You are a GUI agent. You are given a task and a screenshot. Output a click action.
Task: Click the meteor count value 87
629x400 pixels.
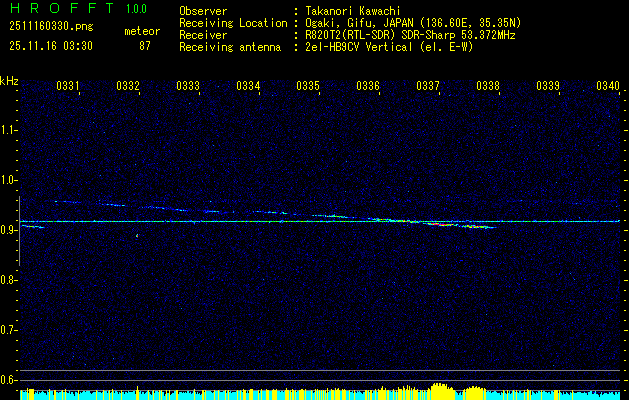click(x=145, y=46)
